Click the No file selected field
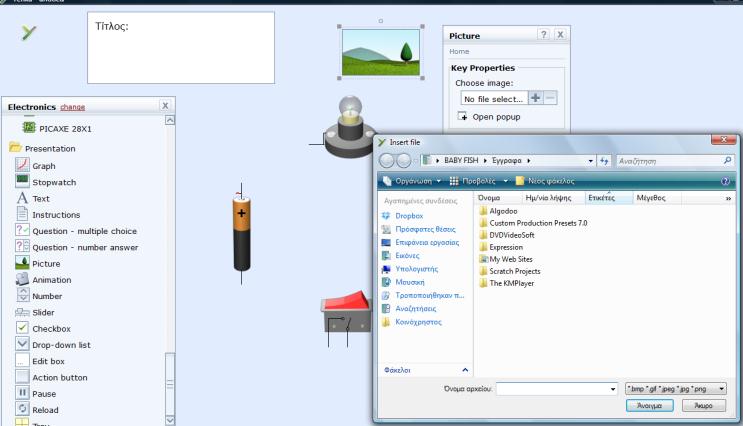 [494, 99]
